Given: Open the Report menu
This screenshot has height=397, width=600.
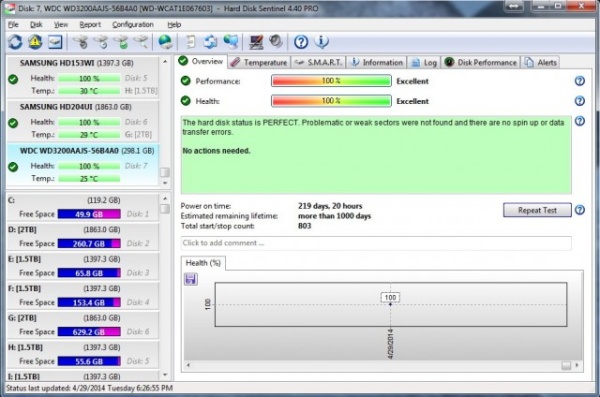Looking at the screenshot, I should coord(90,25).
